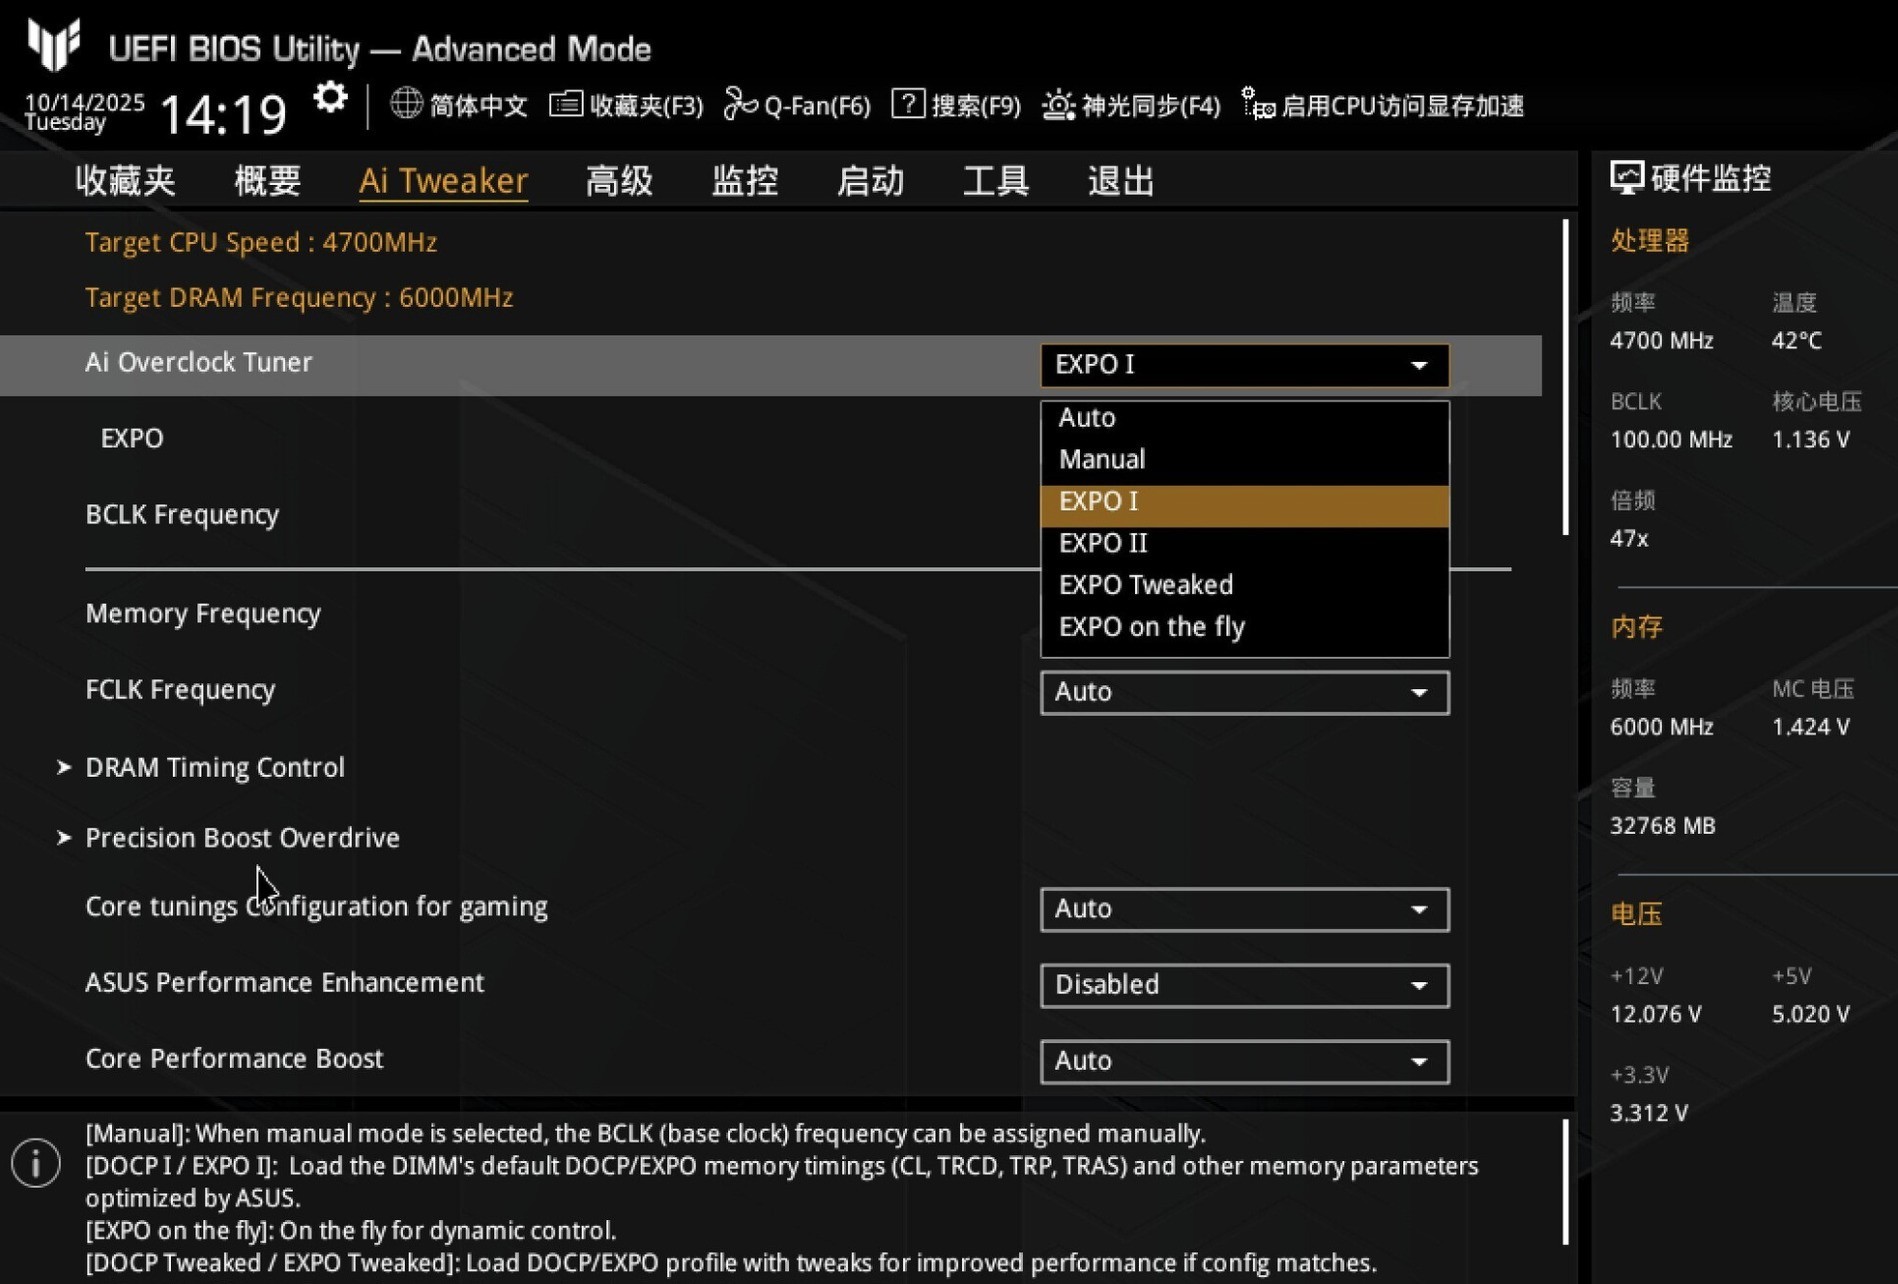Click the main settings list scrollbar
This screenshot has height=1284, width=1898.
(1565, 380)
